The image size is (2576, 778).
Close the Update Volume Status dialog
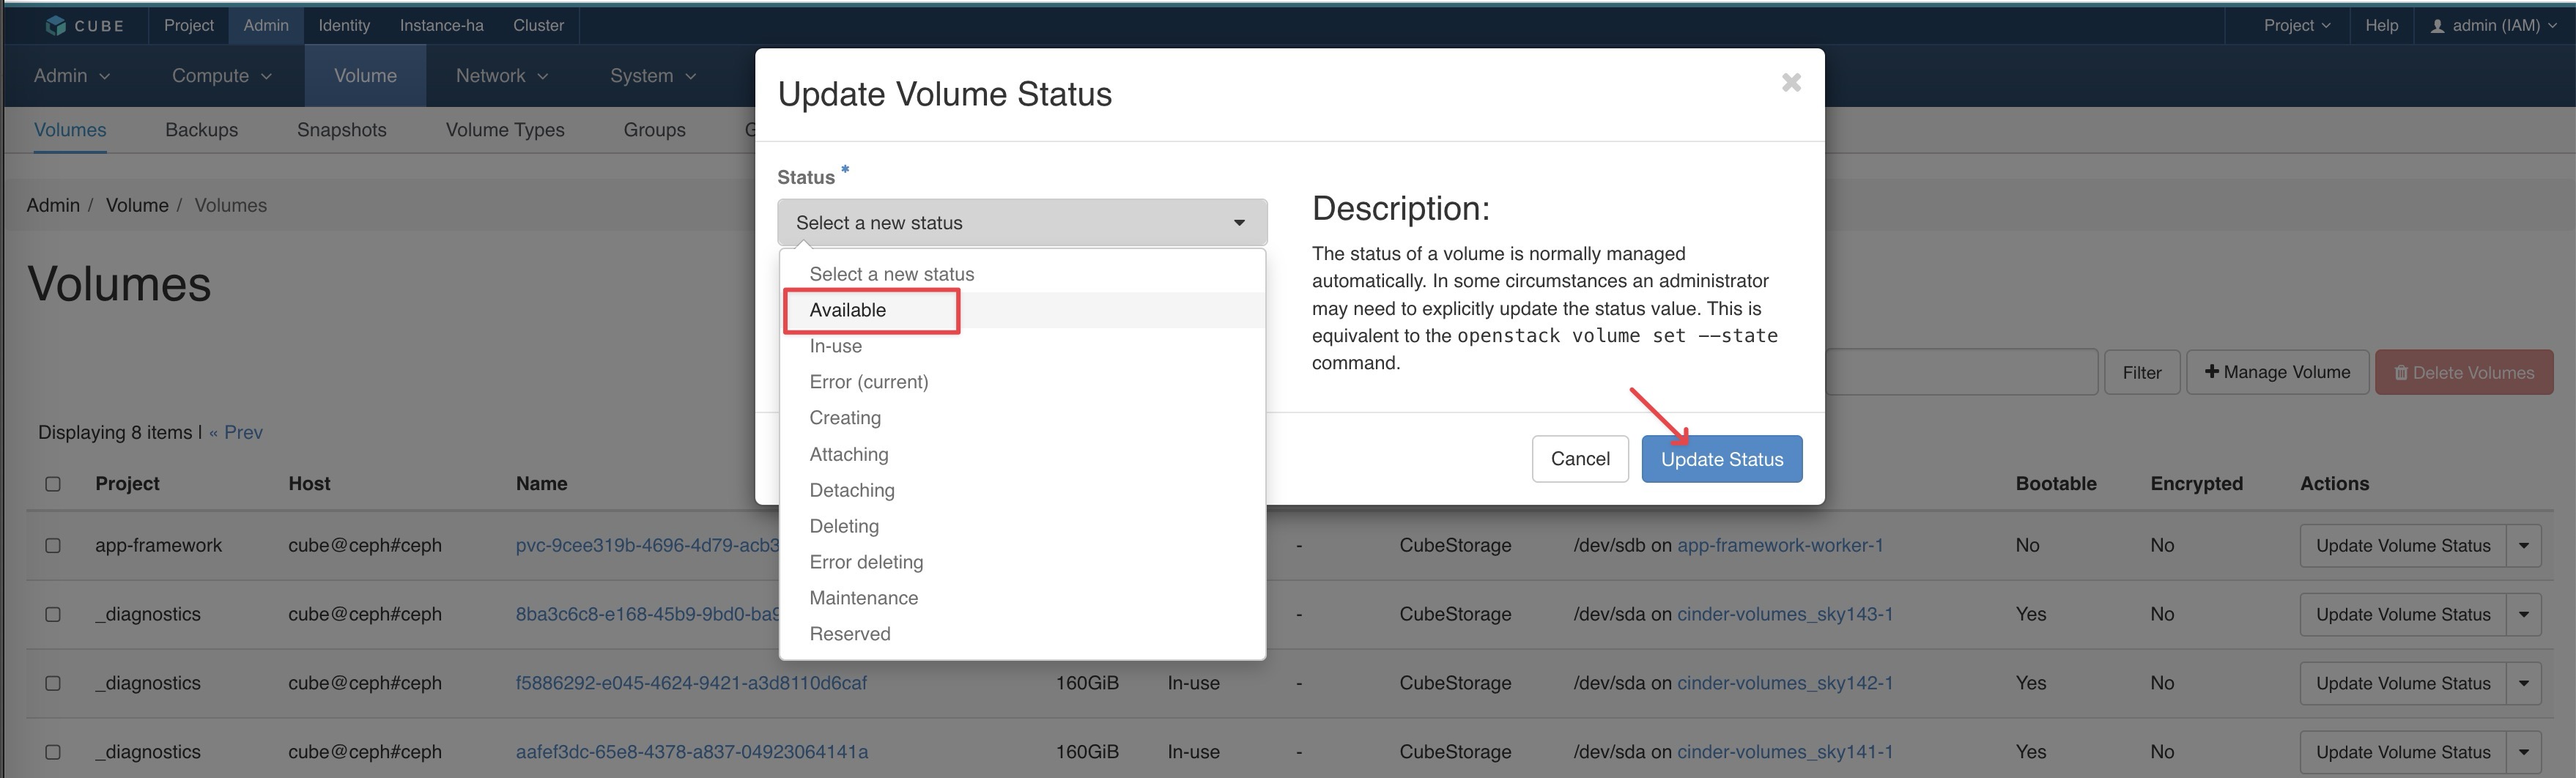1791,82
